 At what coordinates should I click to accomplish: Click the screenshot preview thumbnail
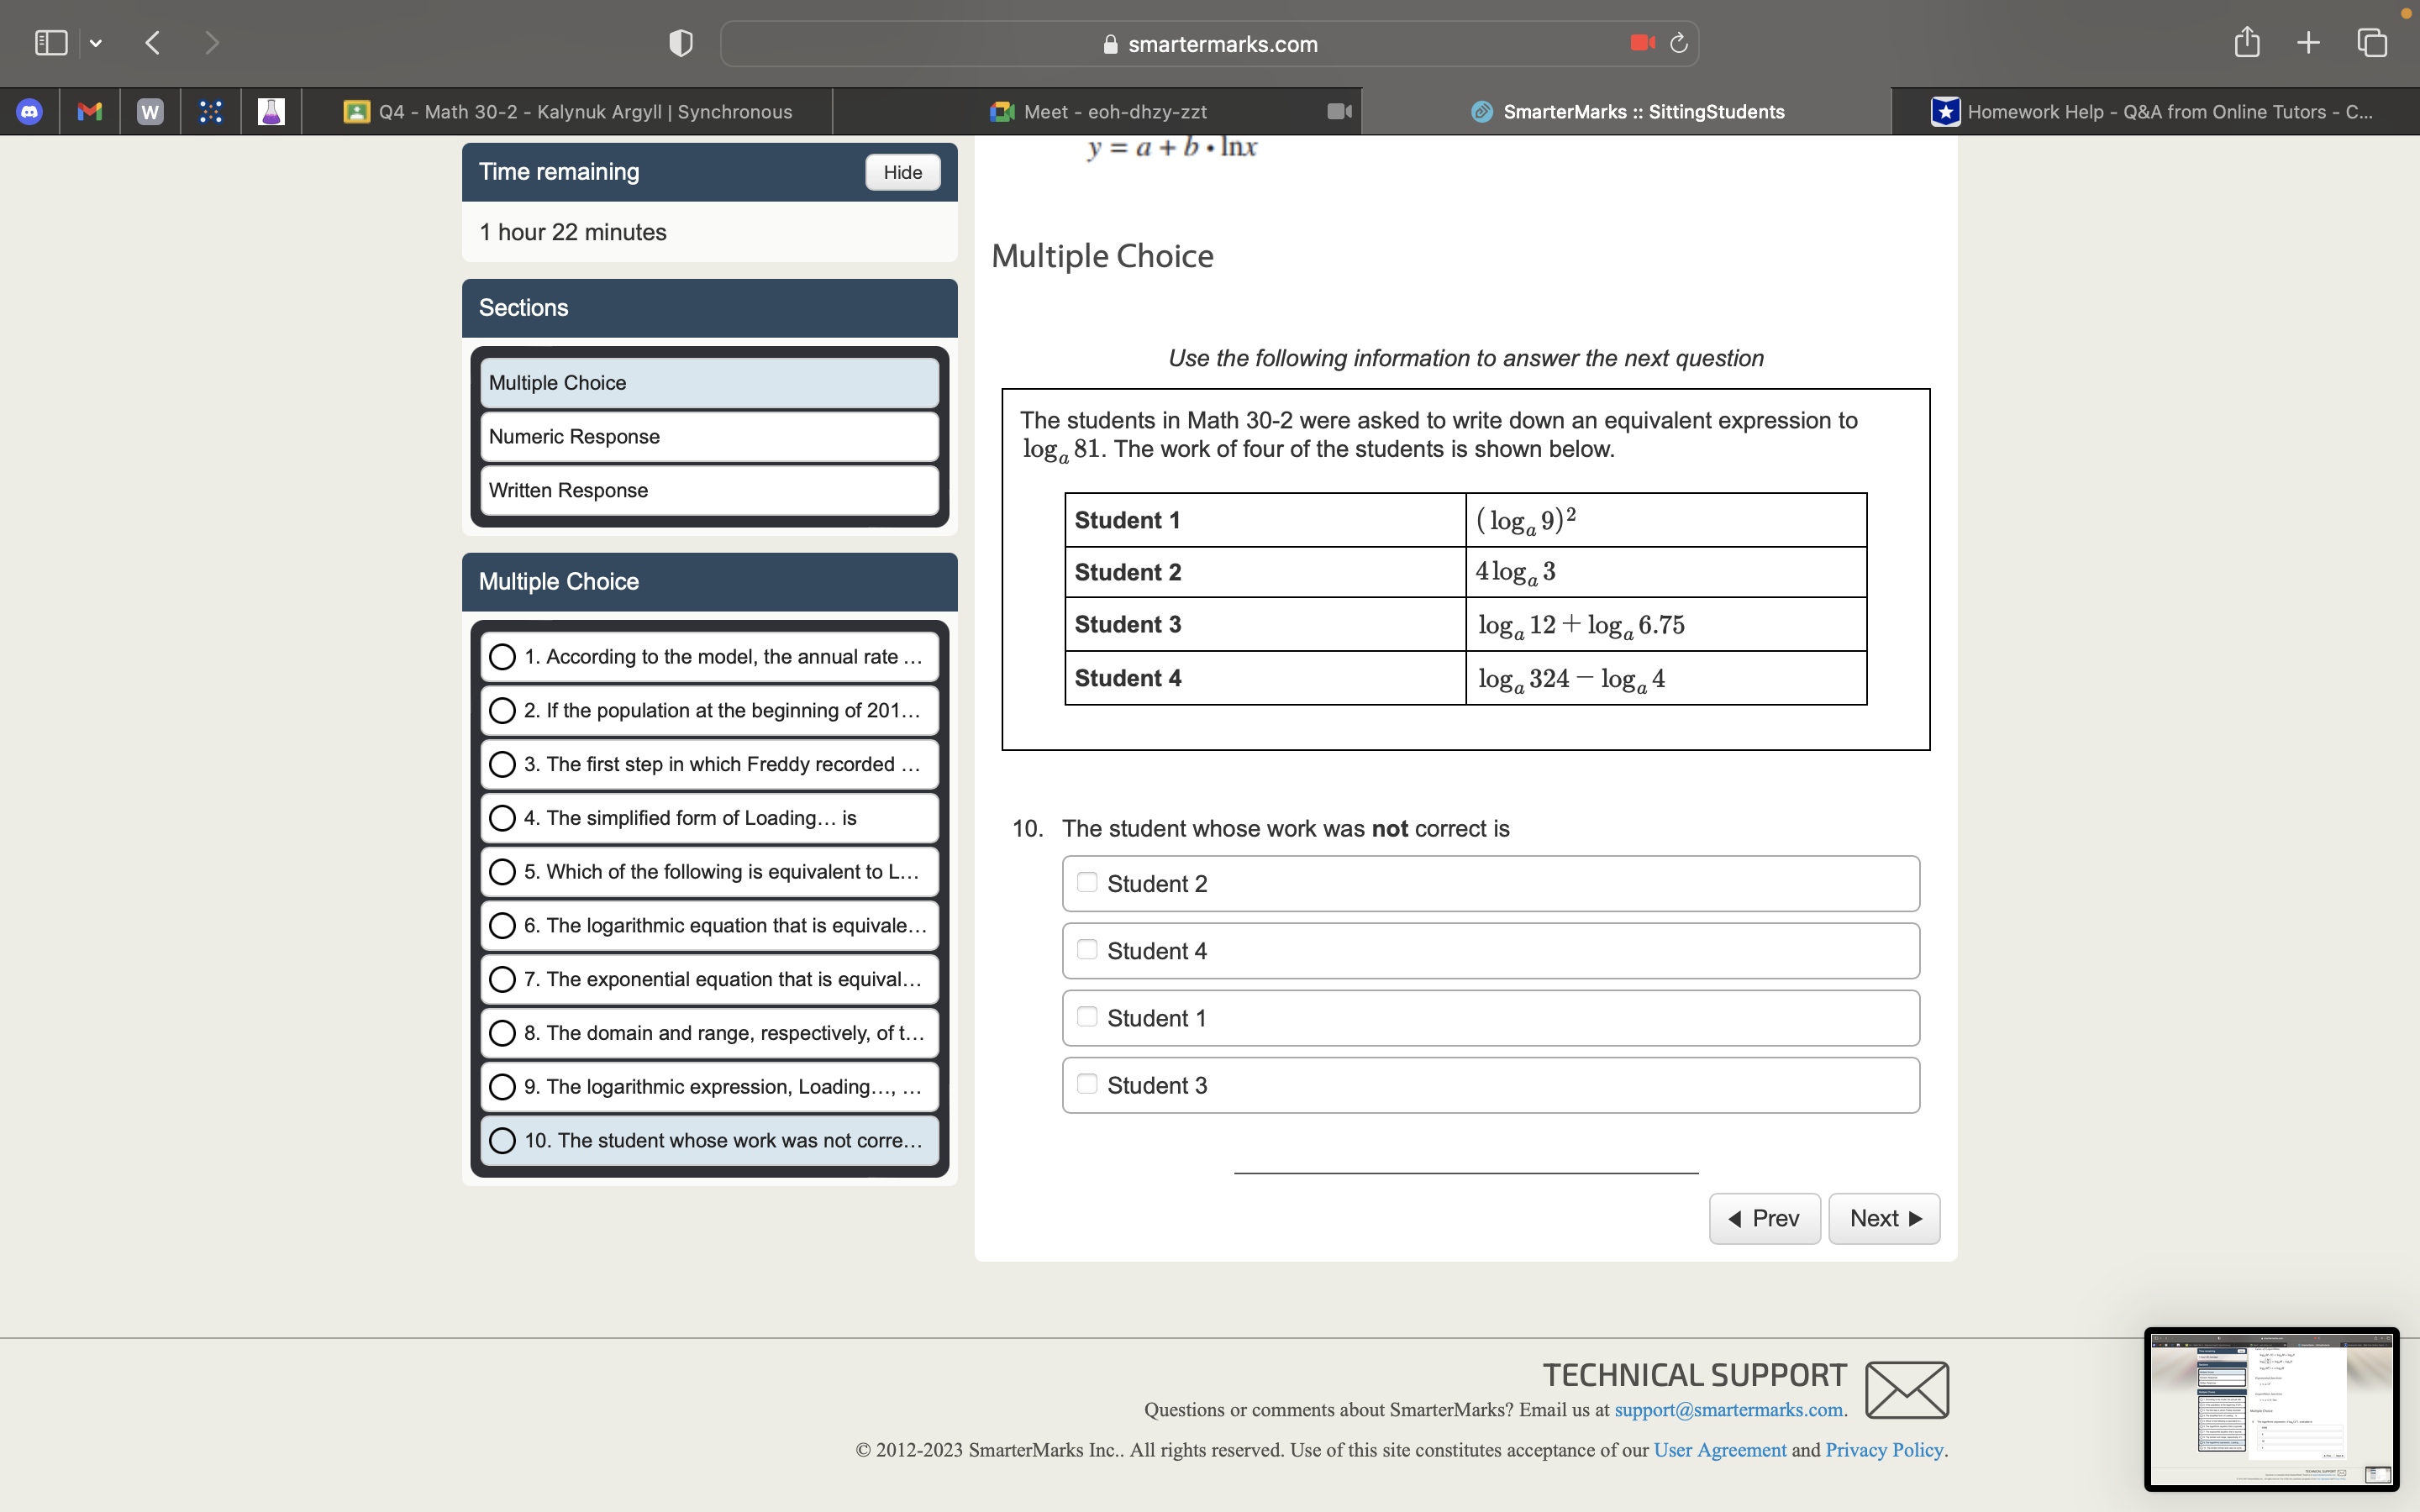[x=2271, y=1409]
